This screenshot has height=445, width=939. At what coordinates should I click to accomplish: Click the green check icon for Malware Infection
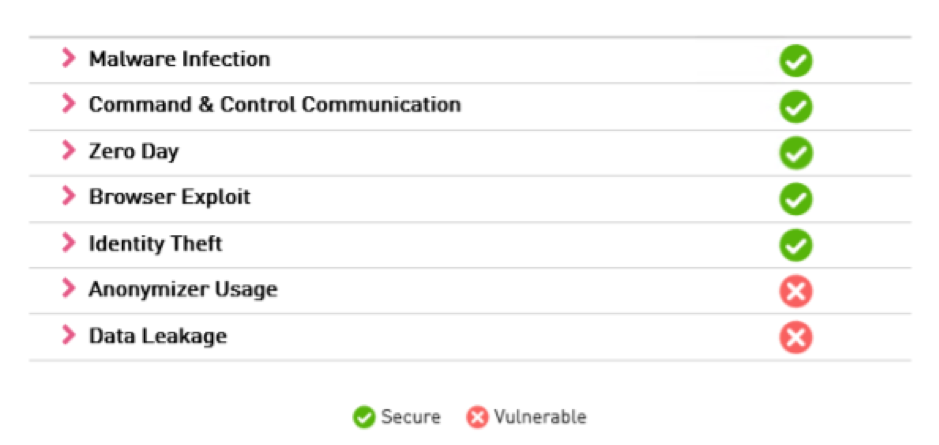click(795, 61)
